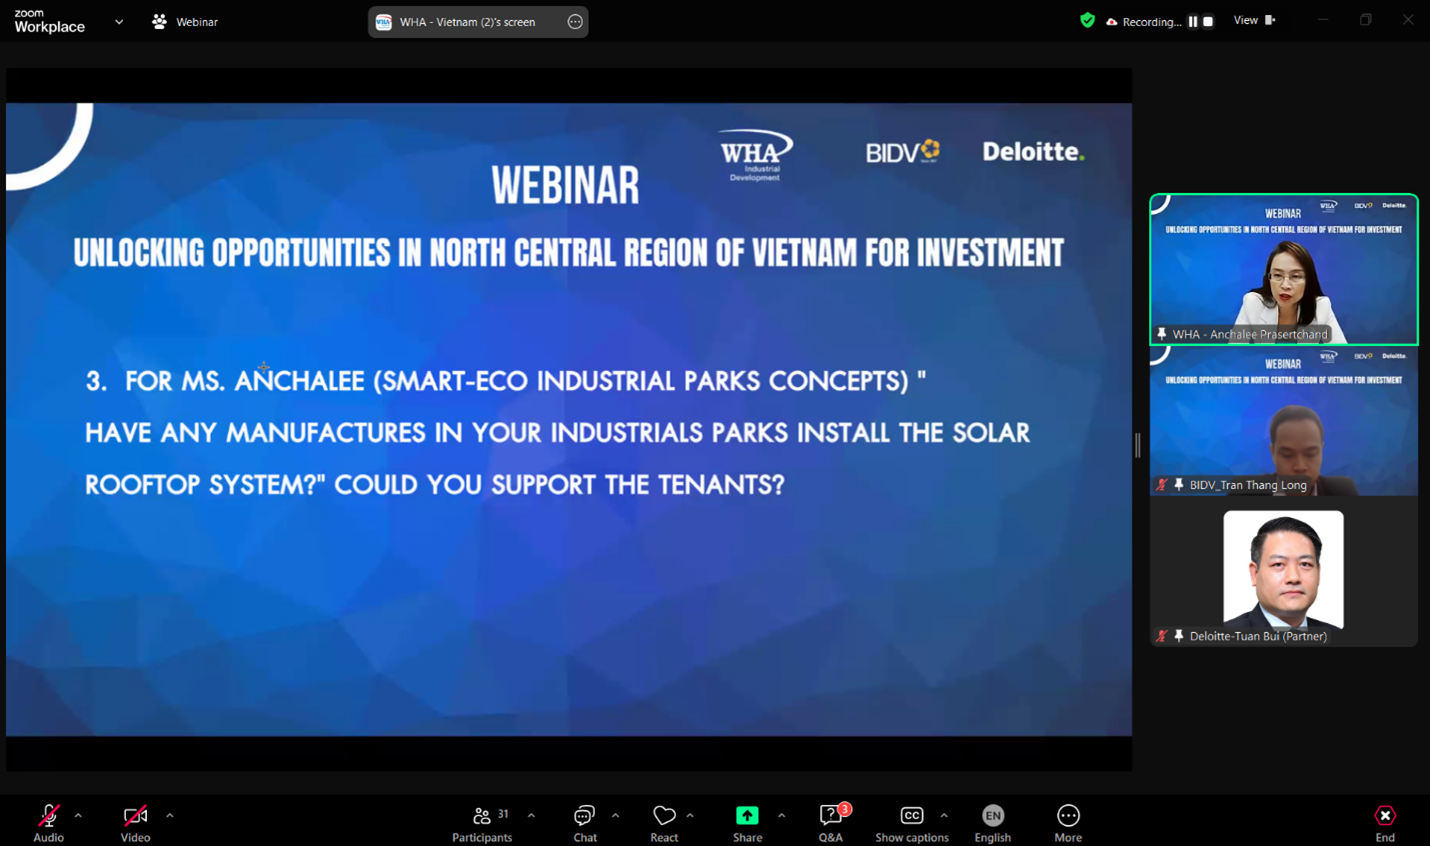This screenshot has width=1430, height=846.
Task: Open the Participants panel
Action: [x=482, y=823]
